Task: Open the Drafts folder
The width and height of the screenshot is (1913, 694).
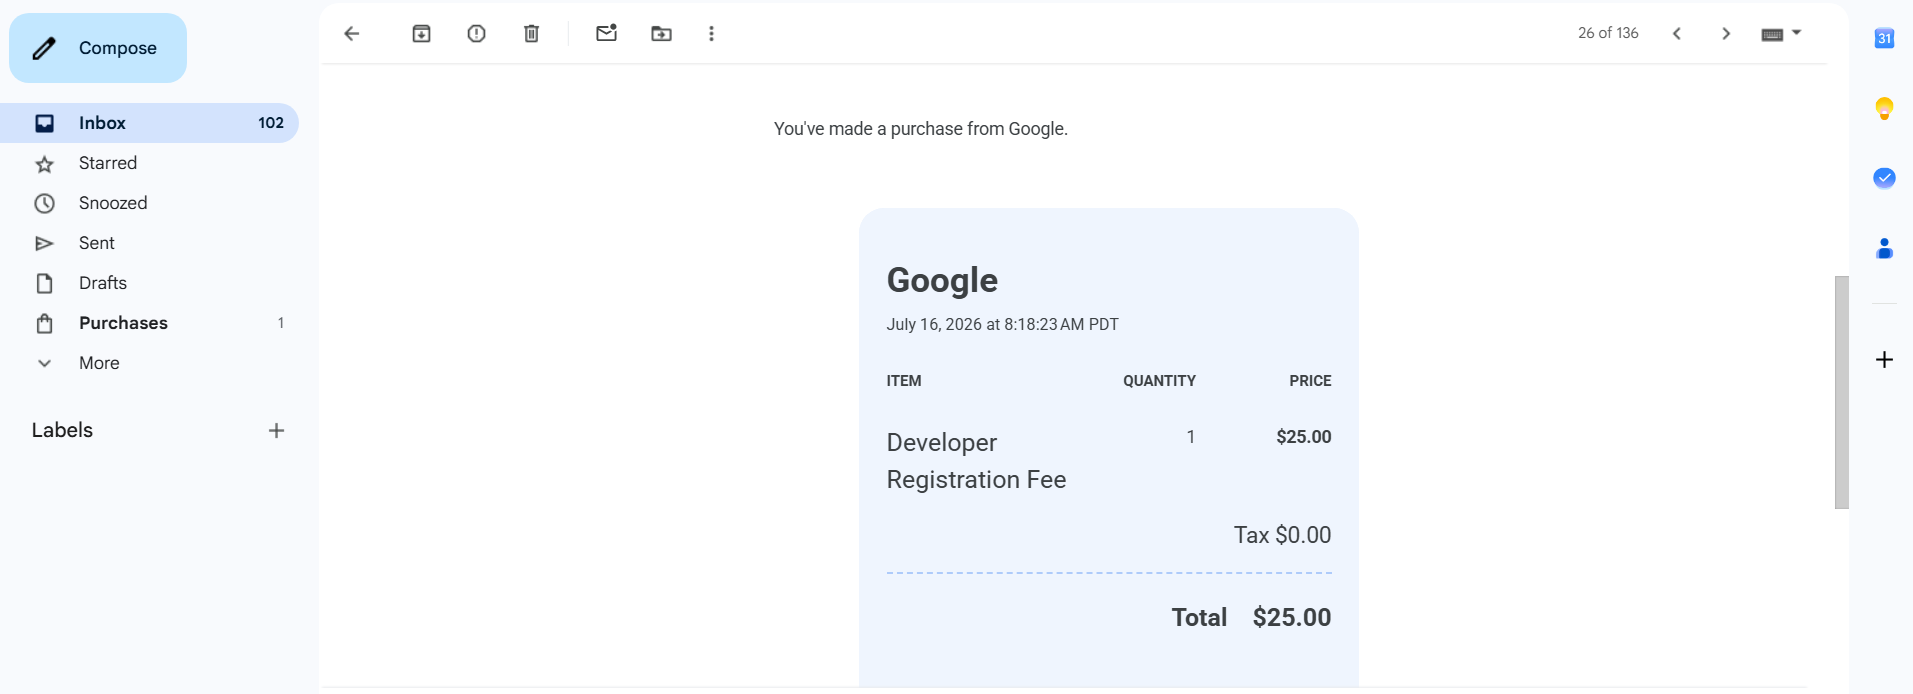Action: click(149, 283)
